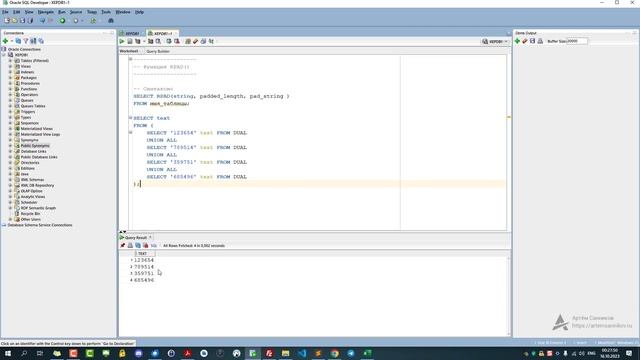Viewport: 640px width, 360px height.
Task: Click the TEXT column header in results
Action: coord(145,253)
